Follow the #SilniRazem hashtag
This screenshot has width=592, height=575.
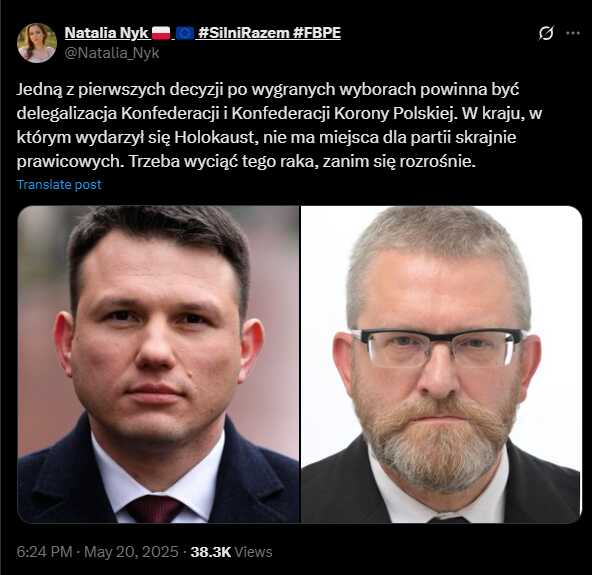(244, 33)
